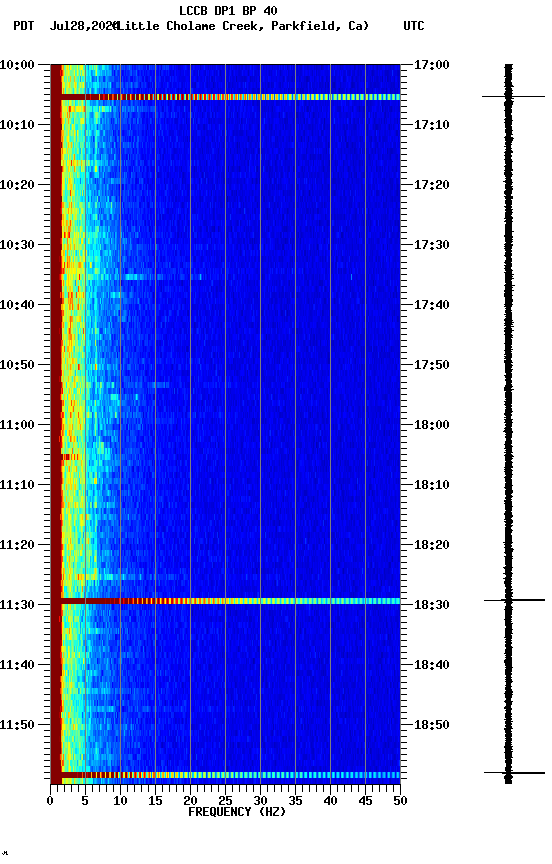Click the 18:40 UTC time label

coord(432,665)
